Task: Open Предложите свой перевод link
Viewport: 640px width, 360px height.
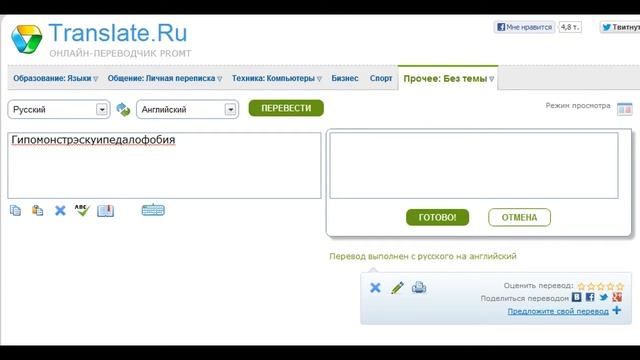Action: point(558,311)
